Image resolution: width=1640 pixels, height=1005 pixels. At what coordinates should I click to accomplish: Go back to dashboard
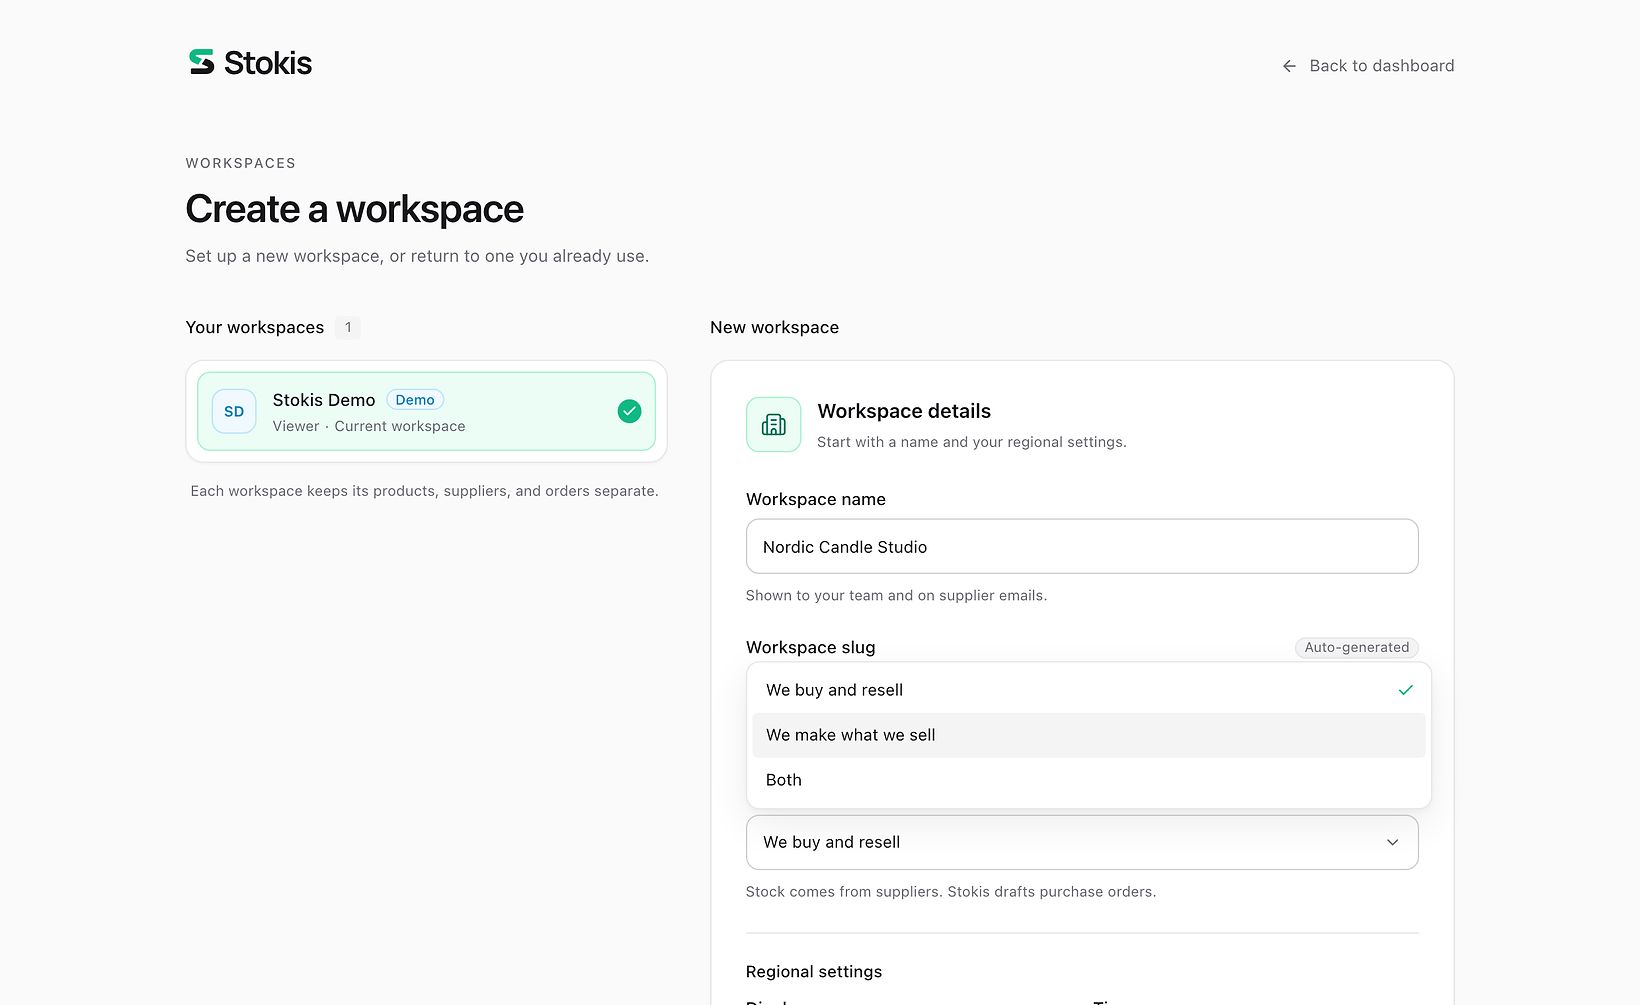pos(1367,66)
